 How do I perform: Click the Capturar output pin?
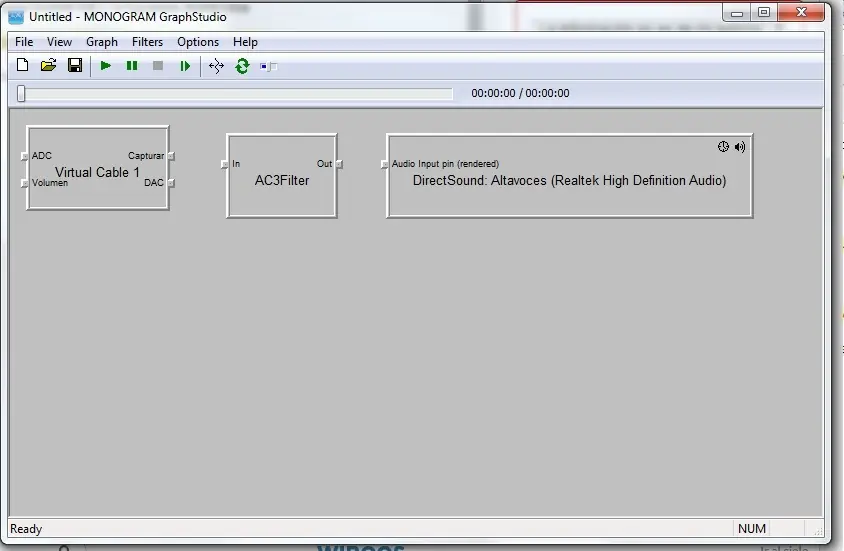point(171,156)
